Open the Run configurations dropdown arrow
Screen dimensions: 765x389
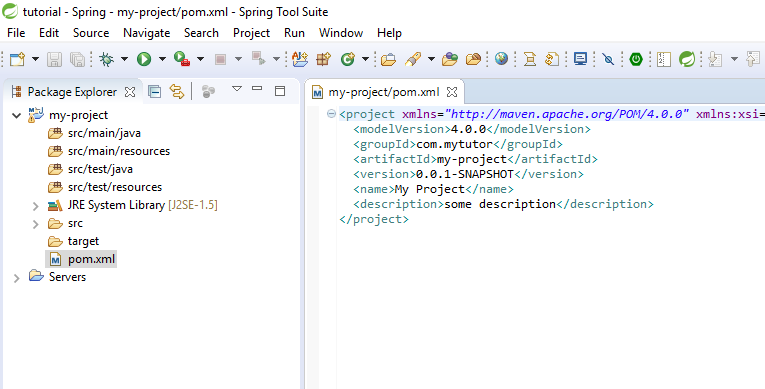(x=162, y=59)
